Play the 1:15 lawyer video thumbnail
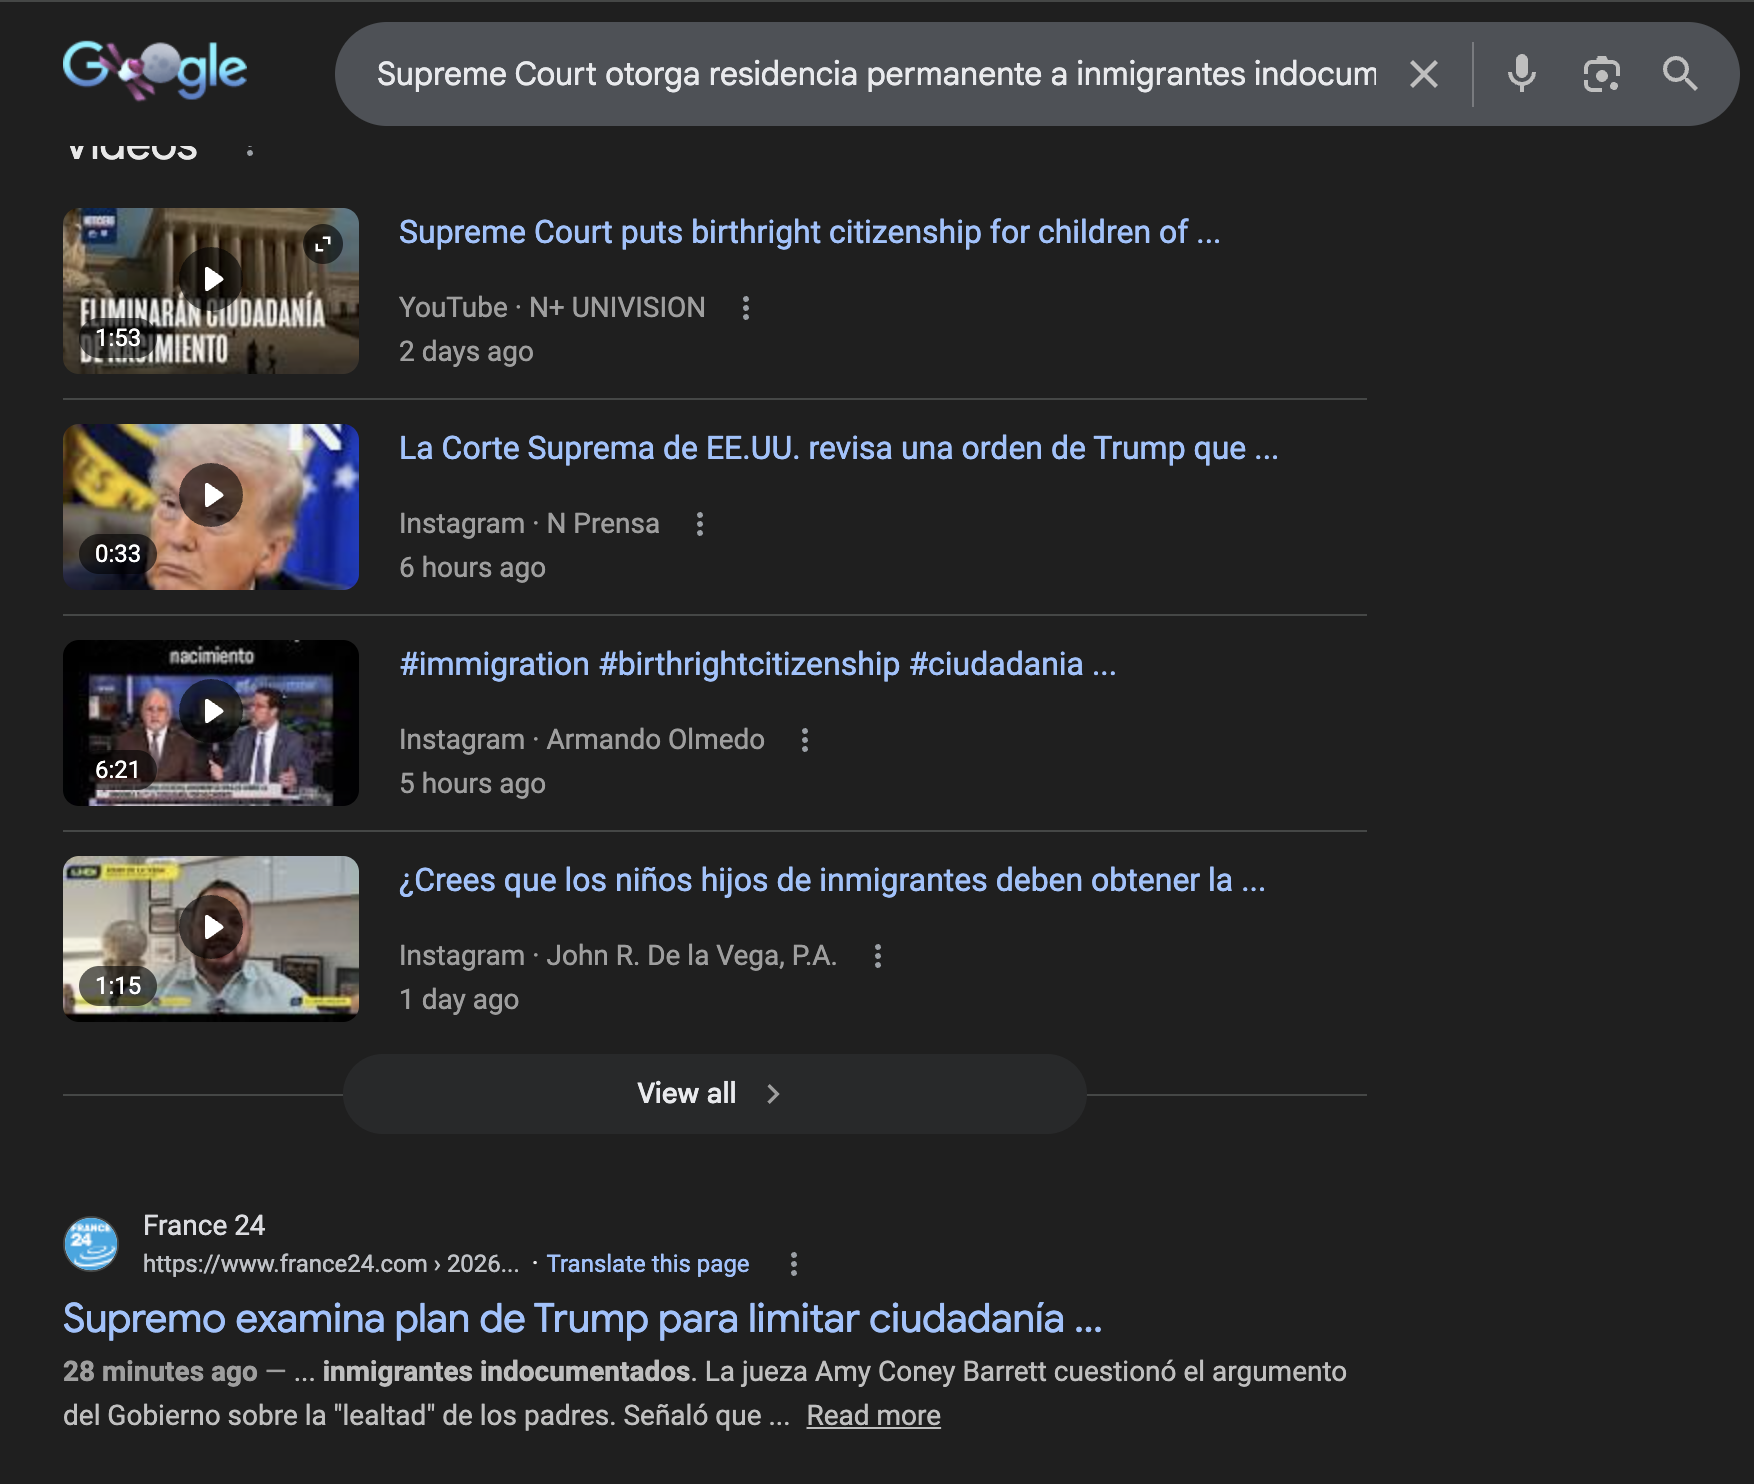The width and height of the screenshot is (1754, 1484). pyautogui.click(x=211, y=928)
